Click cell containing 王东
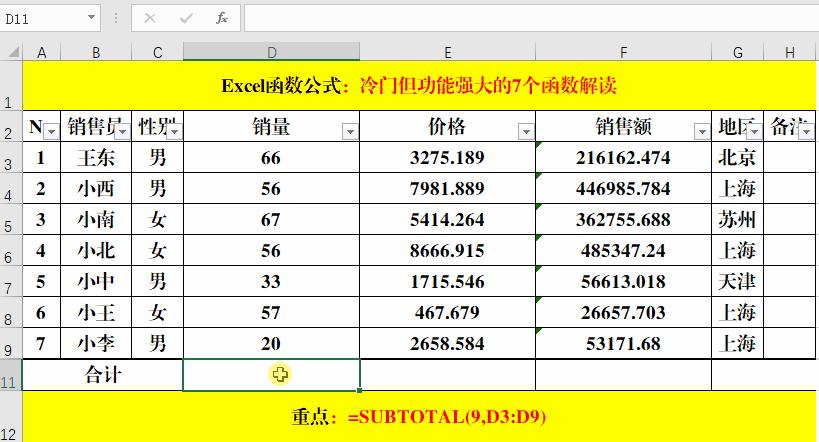Screen dimensions: 819x442 (x=96, y=157)
